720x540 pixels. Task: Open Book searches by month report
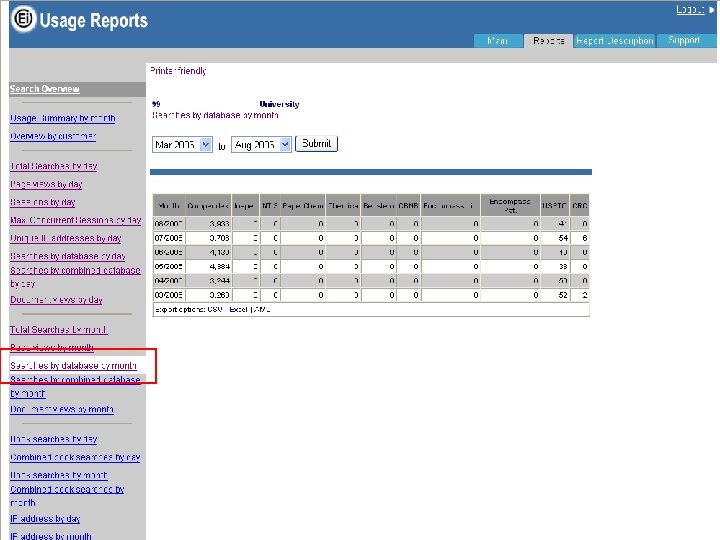[59, 475]
